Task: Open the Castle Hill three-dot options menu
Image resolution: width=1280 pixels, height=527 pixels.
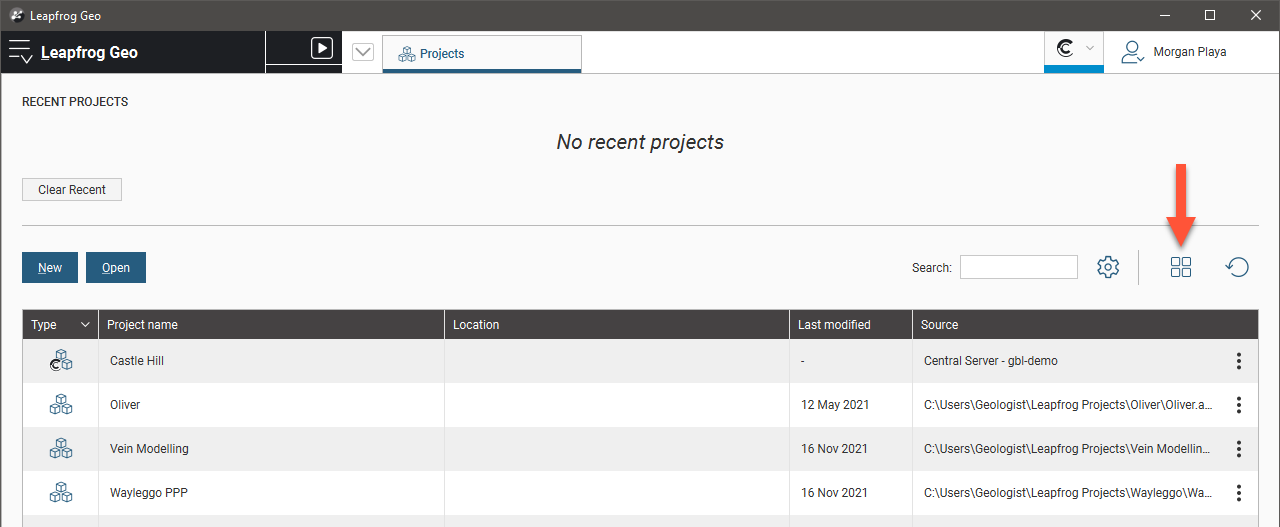Action: pyautogui.click(x=1239, y=361)
